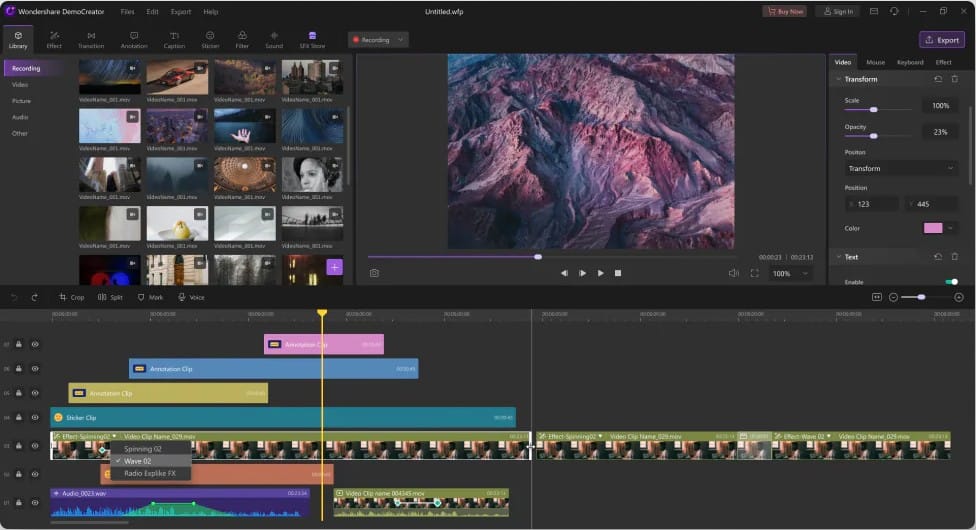This screenshot has height=530, width=976.
Task: Toggle the Text Enable switch
Action: pos(951,282)
